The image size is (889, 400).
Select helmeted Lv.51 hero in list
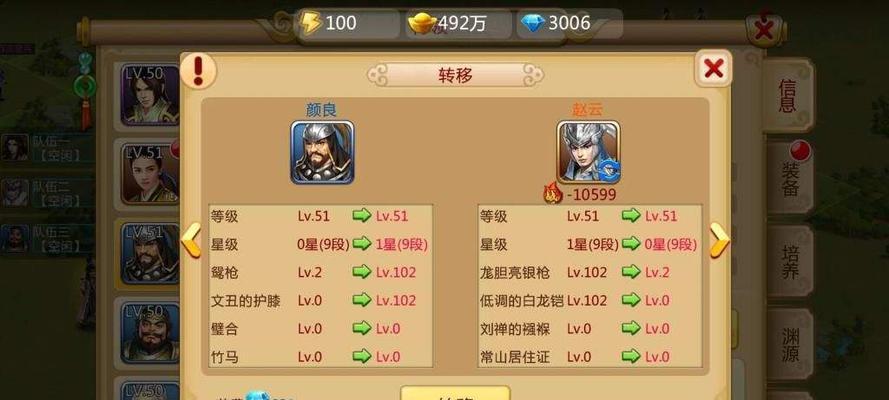pyautogui.click(x=150, y=253)
